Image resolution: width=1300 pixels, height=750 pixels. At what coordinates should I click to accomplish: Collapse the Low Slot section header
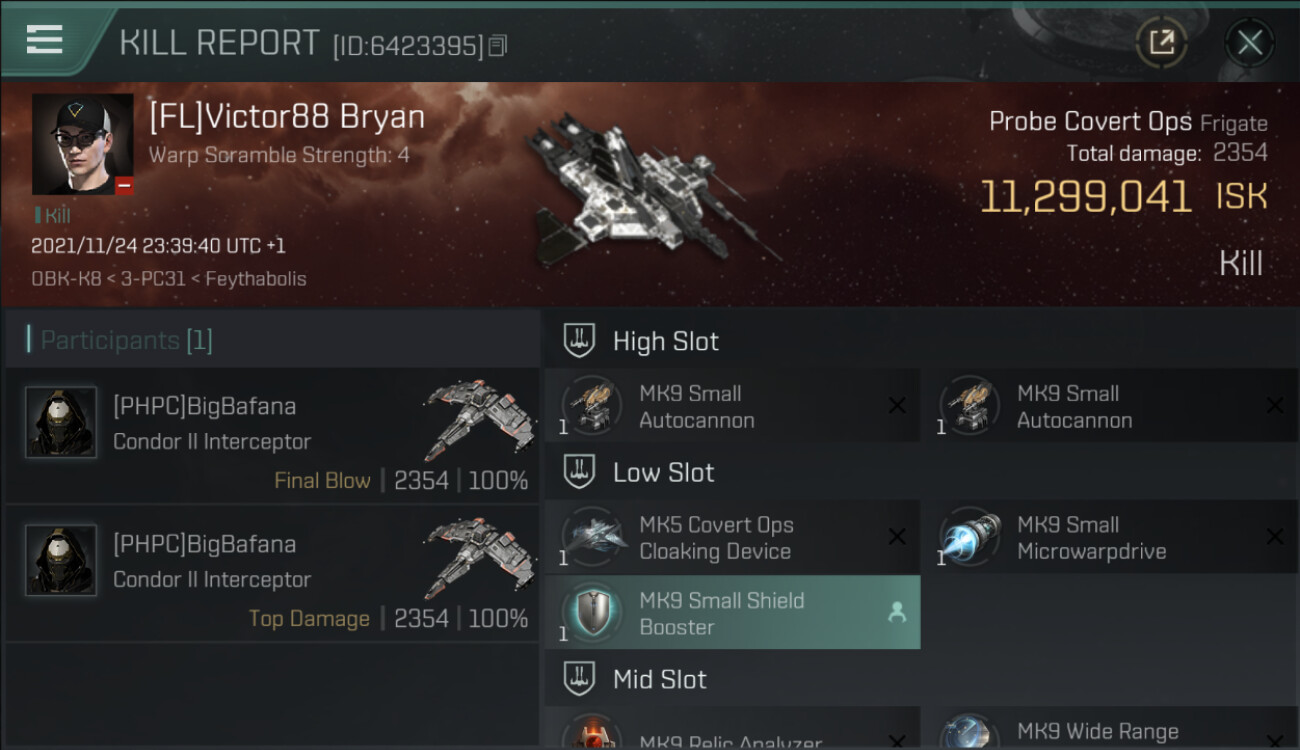(921, 472)
